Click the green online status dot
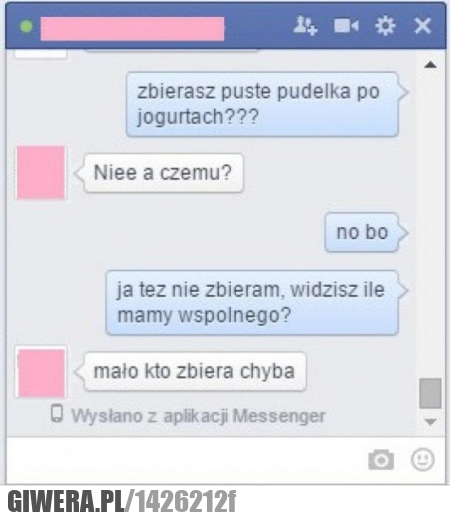 point(26,26)
